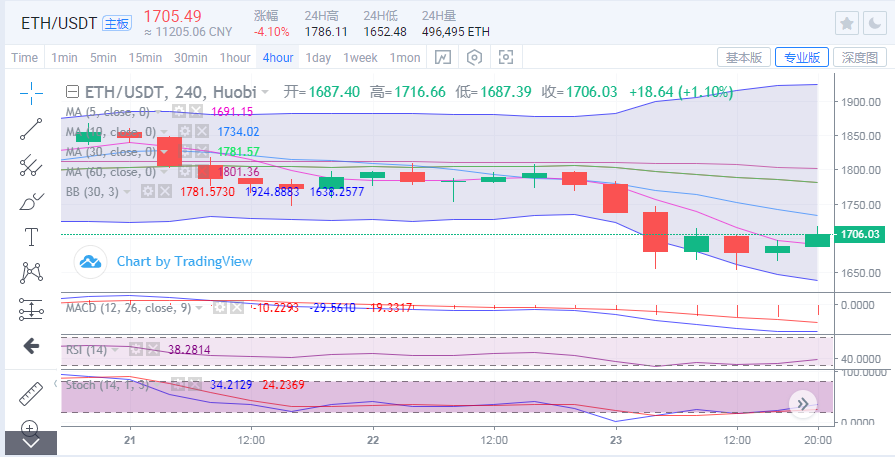Viewport: 895px width, 457px height.
Task: Select the 5min interval
Action: [103, 58]
